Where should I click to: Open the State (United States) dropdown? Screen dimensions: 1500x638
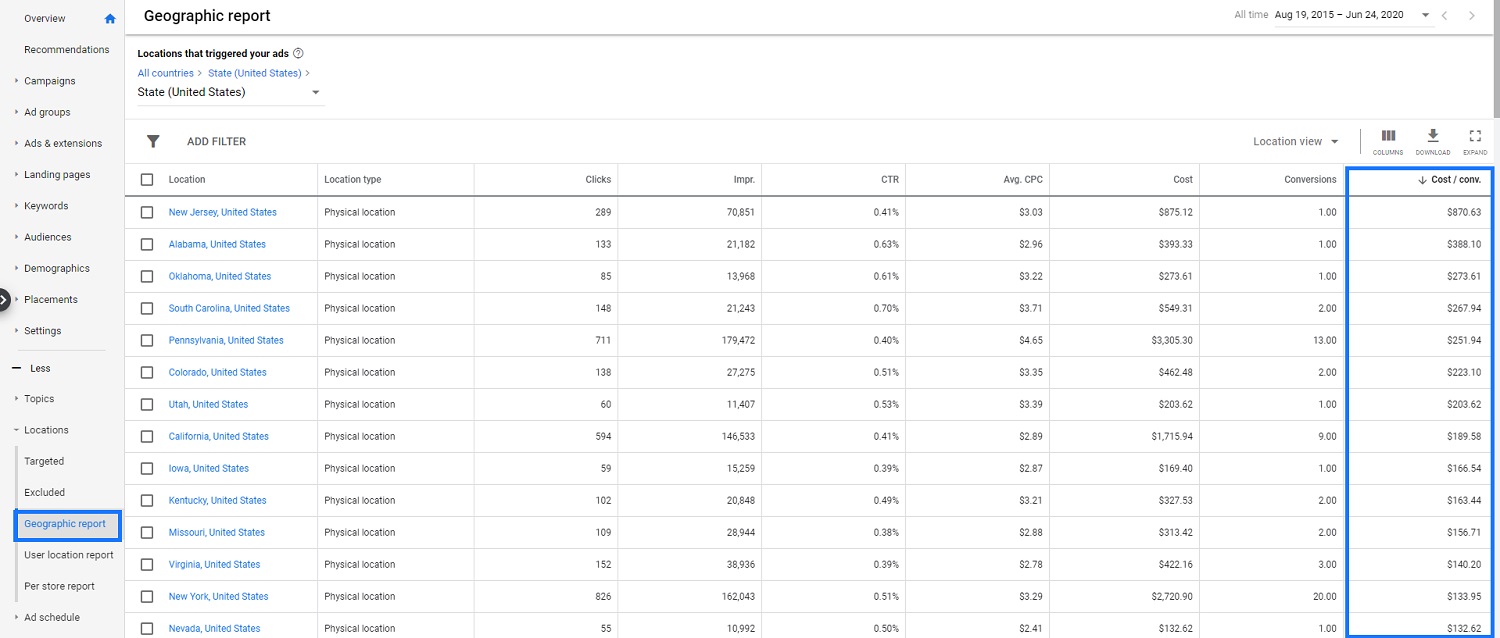(x=229, y=91)
